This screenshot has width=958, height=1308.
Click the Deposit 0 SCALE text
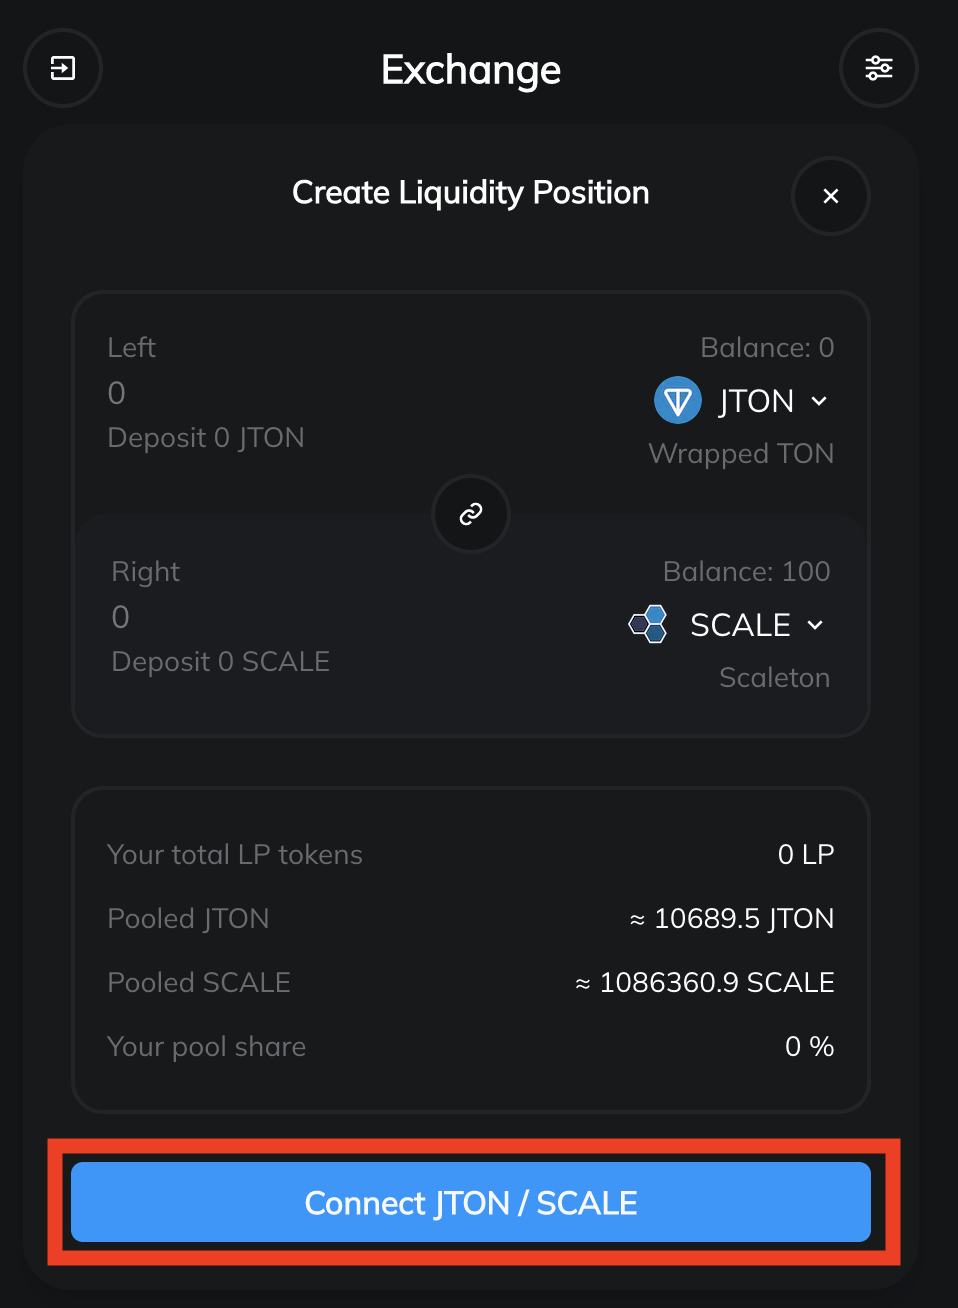[x=221, y=662]
